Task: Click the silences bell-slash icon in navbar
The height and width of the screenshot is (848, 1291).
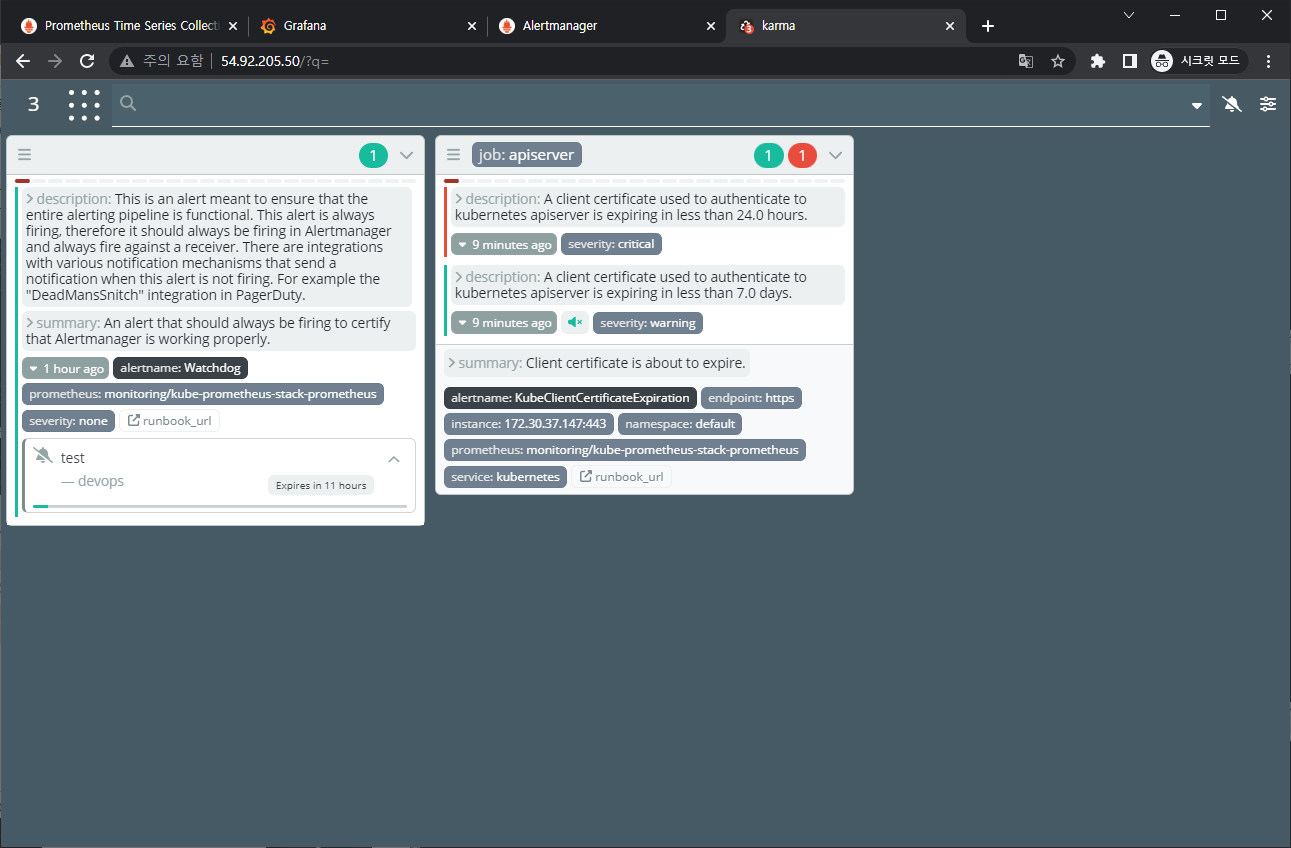Action: pos(1232,104)
